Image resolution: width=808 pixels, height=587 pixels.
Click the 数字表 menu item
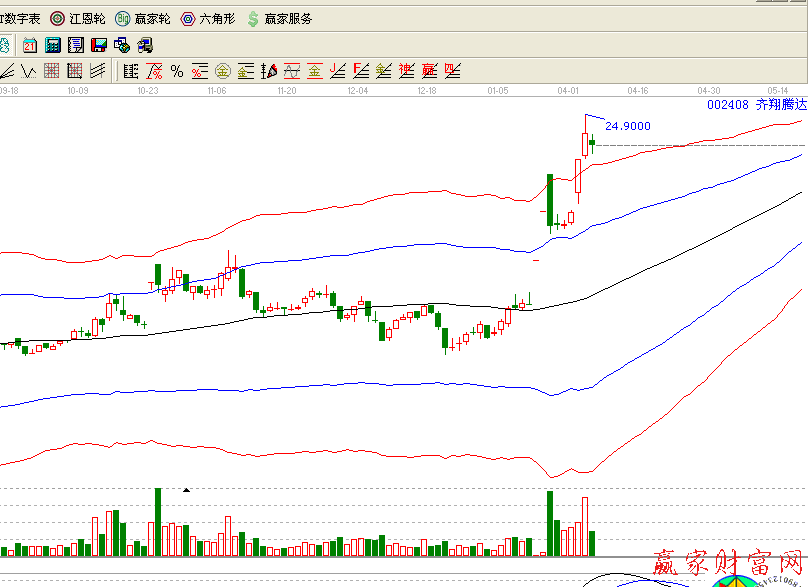click(20, 18)
